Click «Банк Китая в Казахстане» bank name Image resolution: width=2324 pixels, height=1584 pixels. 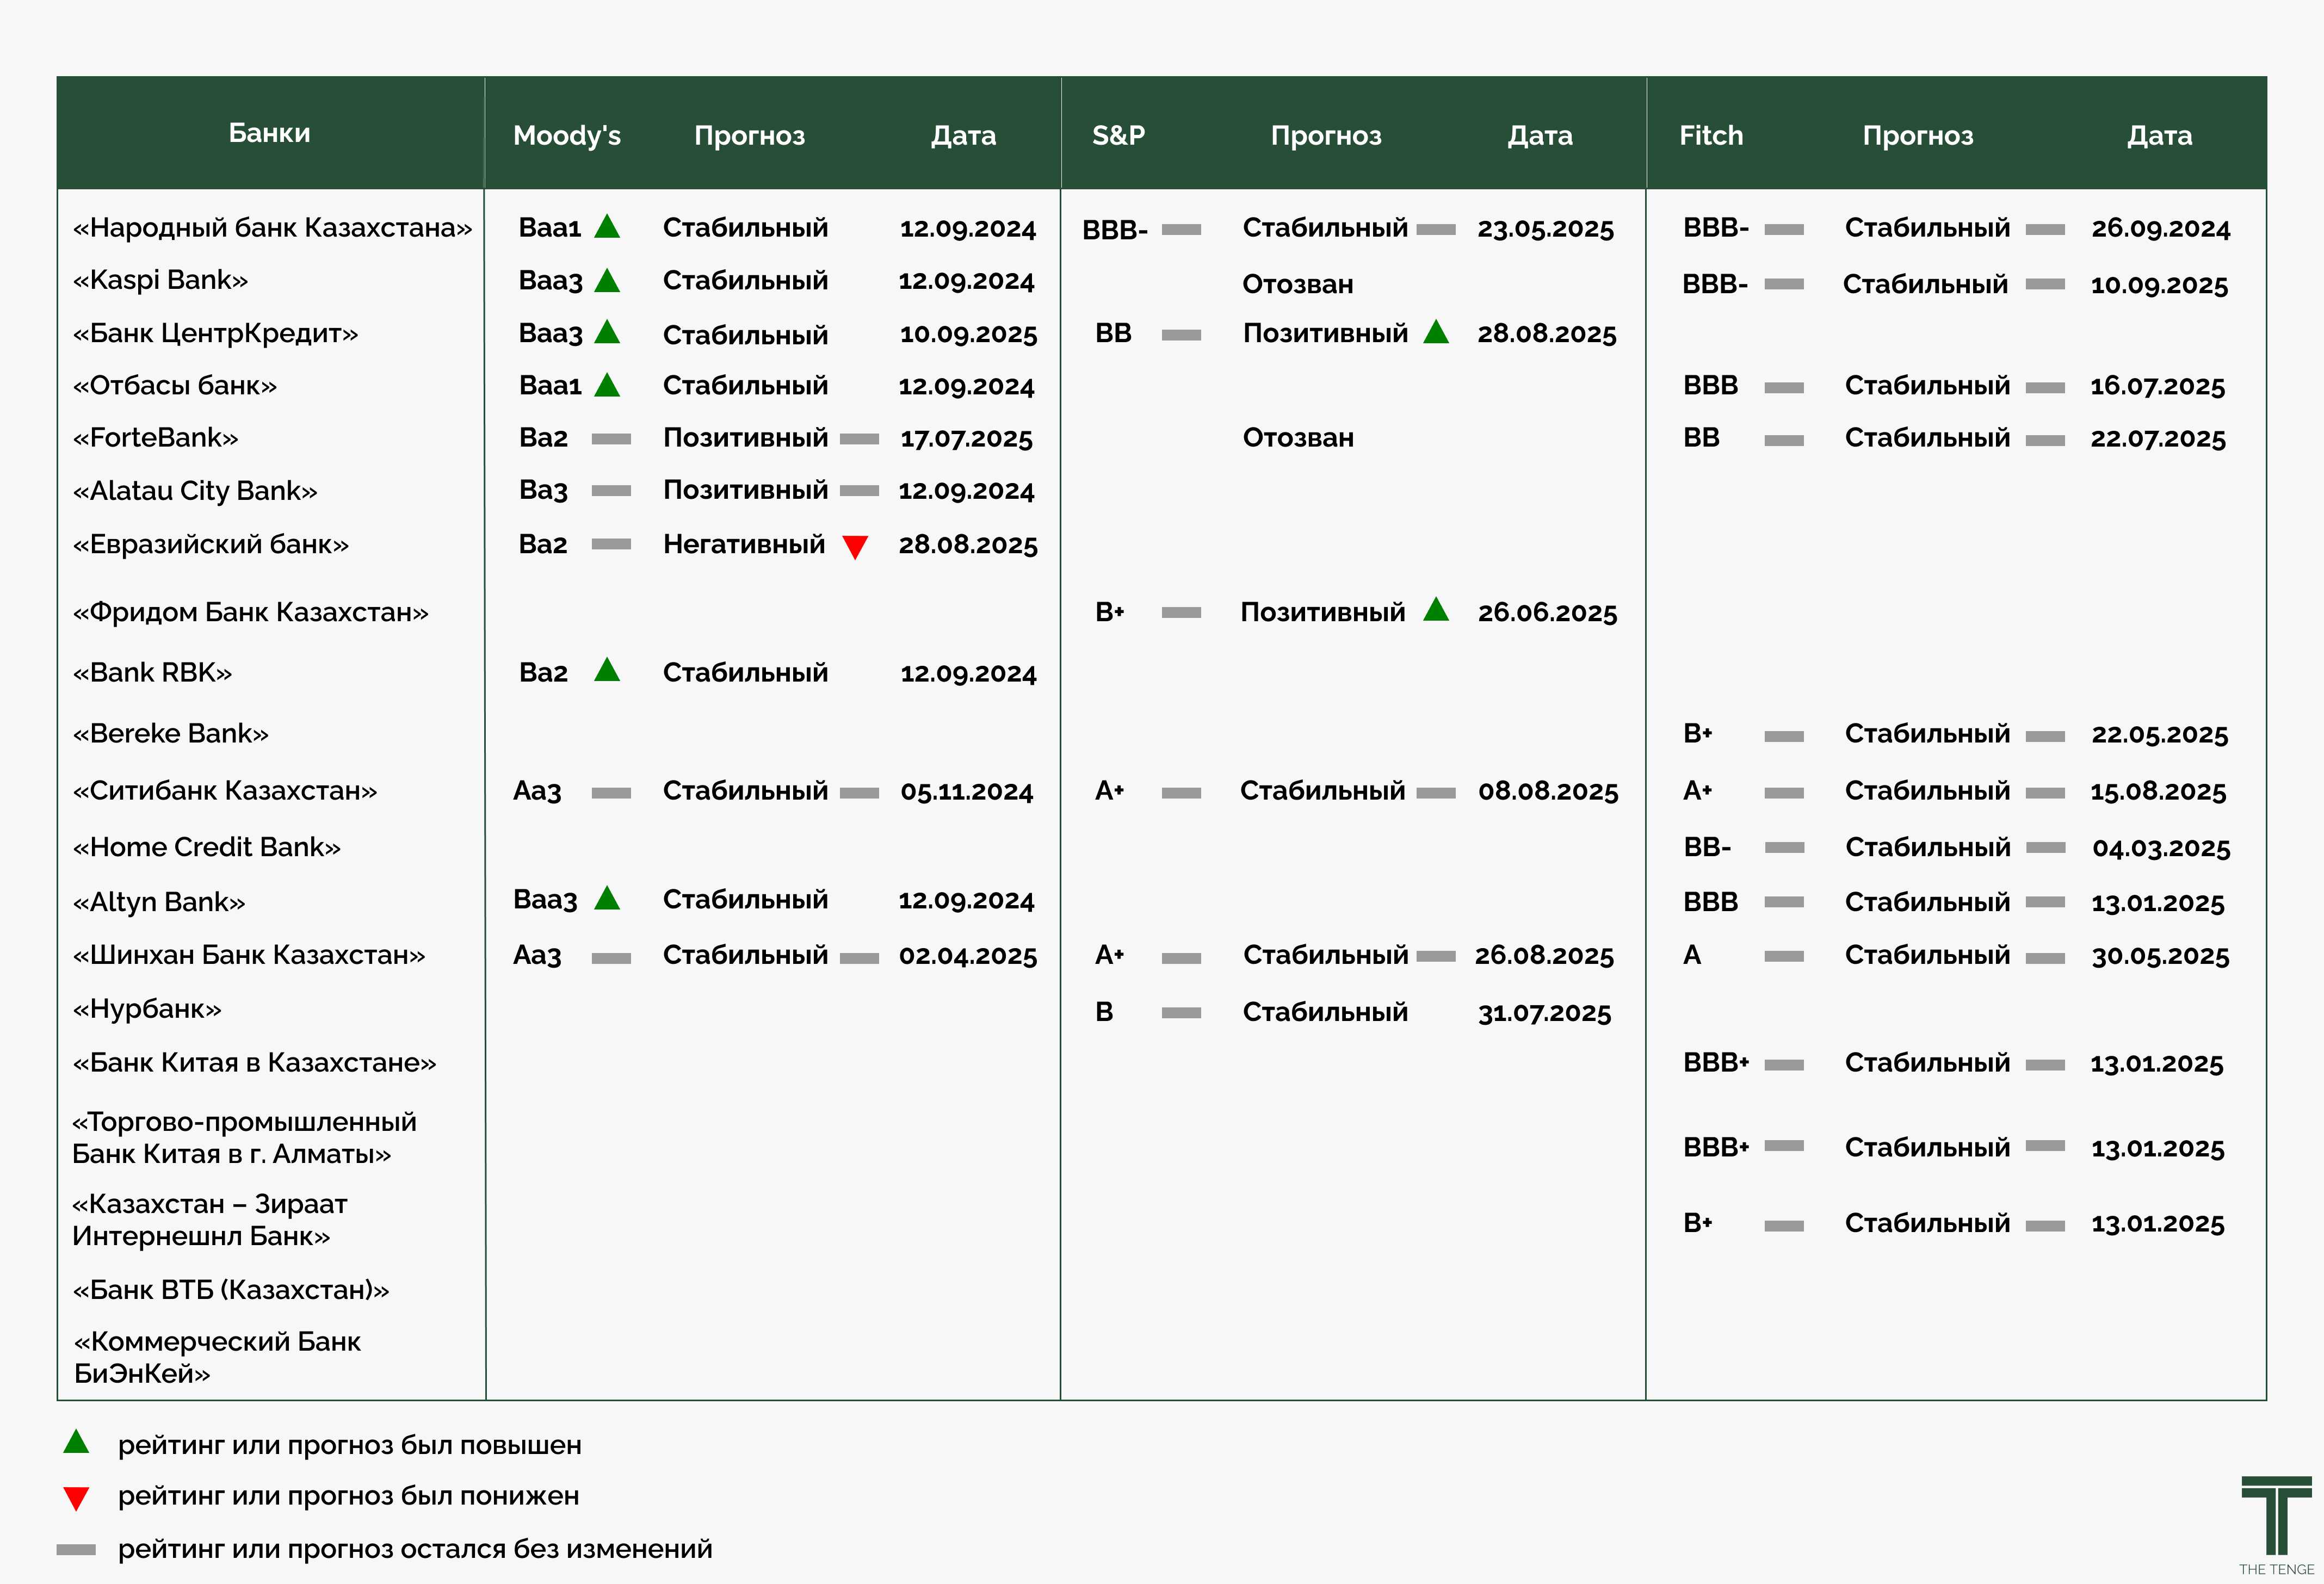tap(255, 1062)
